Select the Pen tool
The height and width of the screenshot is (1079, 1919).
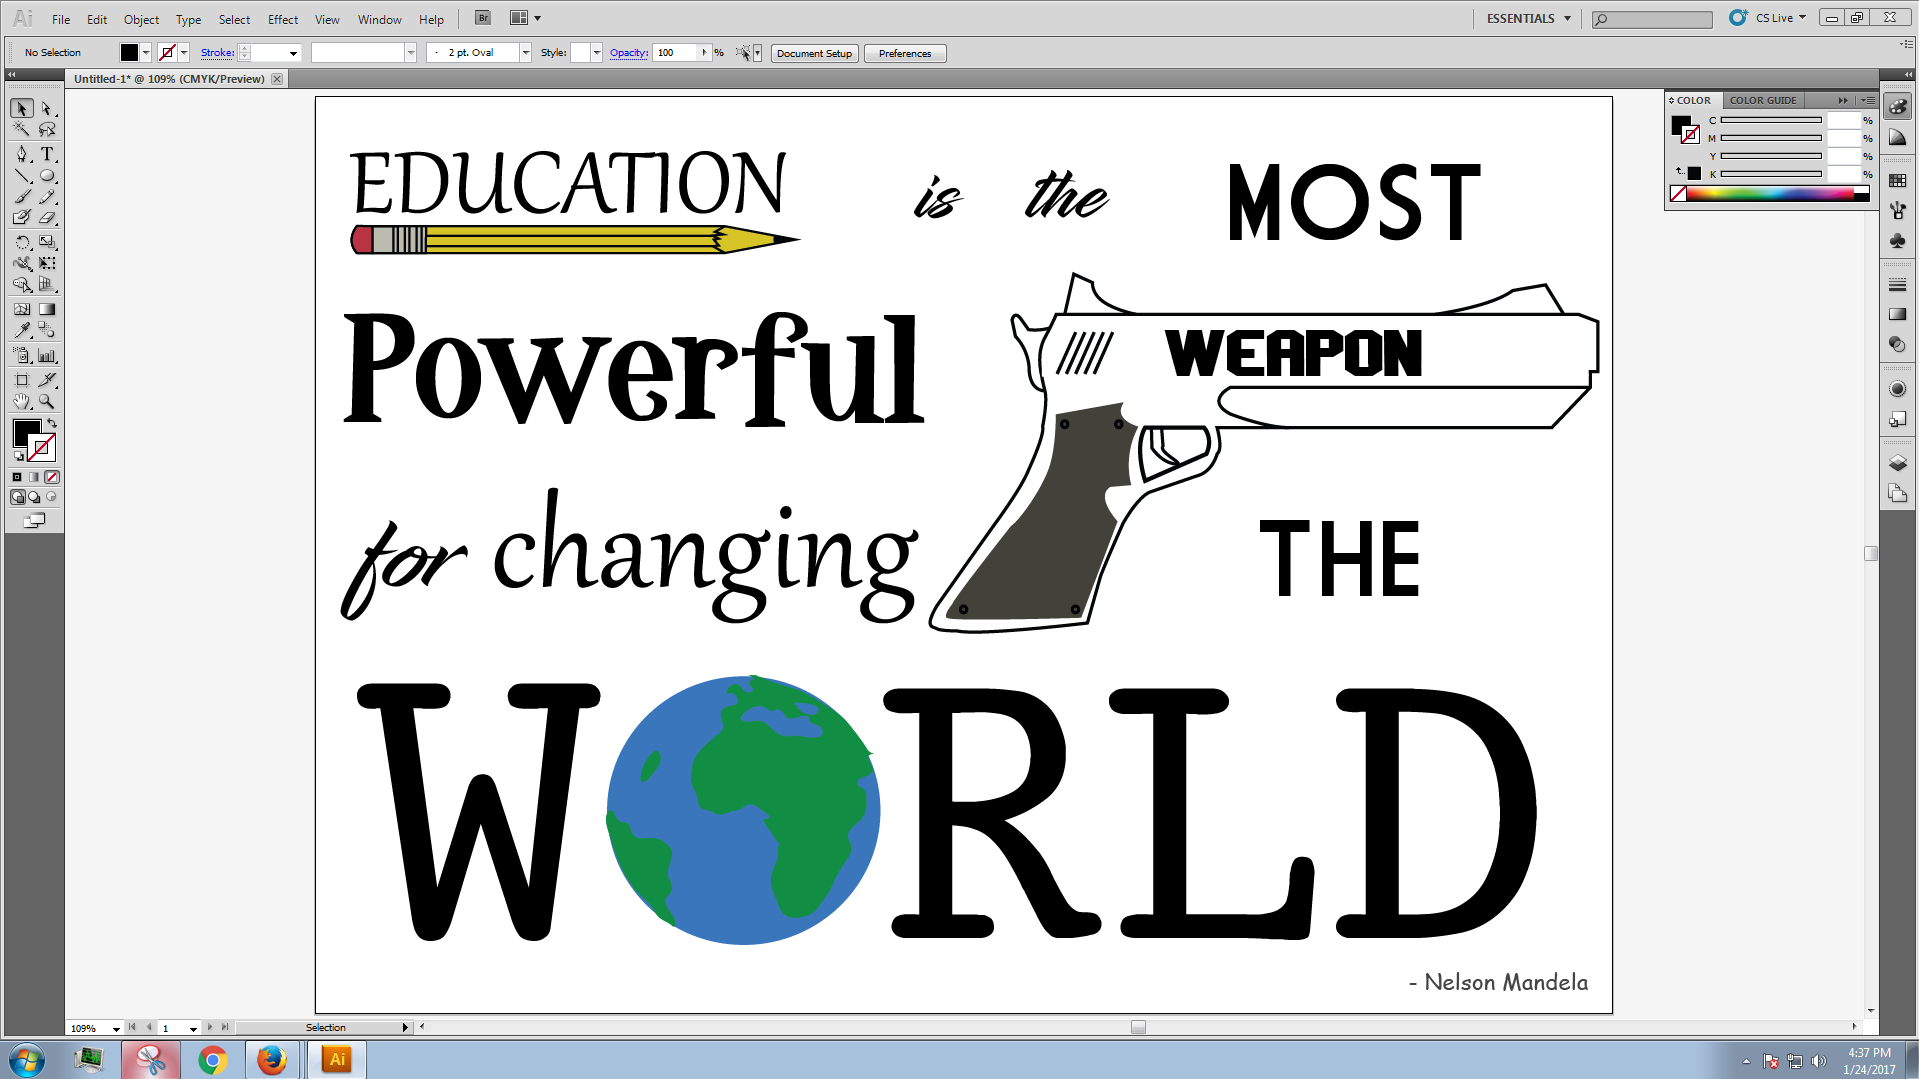(22, 154)
